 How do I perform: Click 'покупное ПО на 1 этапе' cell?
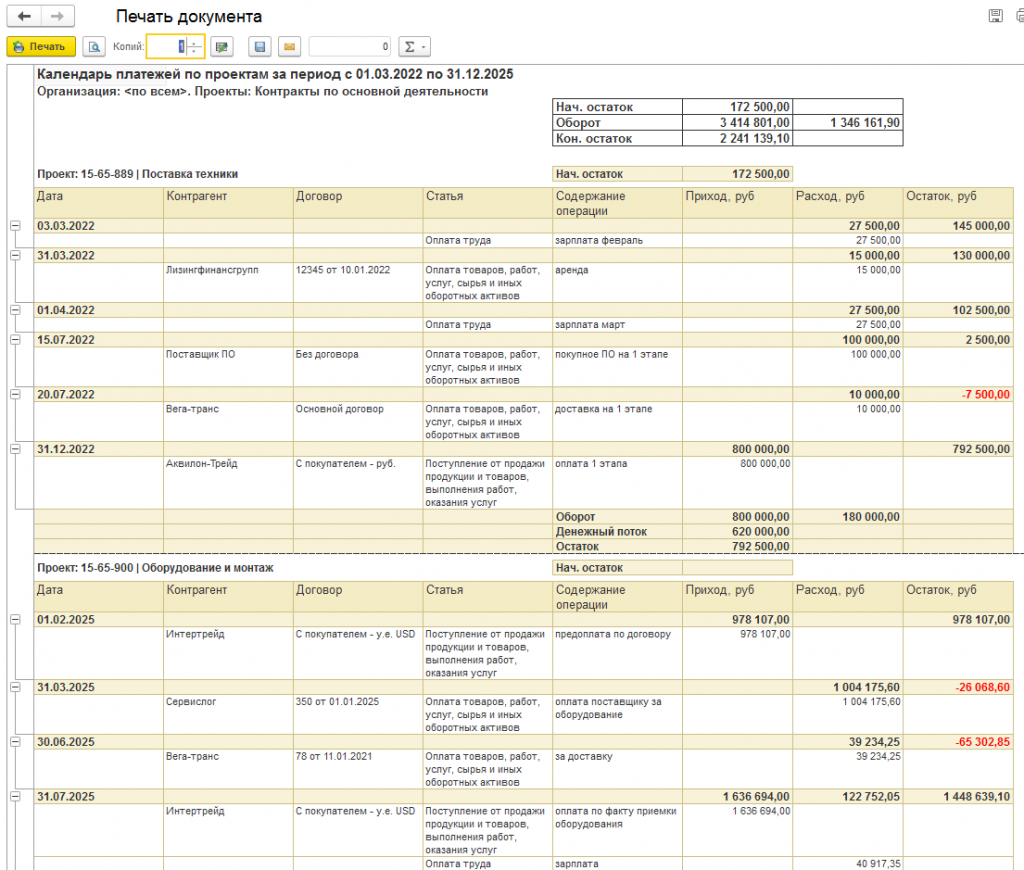click(x=617, y=366)
